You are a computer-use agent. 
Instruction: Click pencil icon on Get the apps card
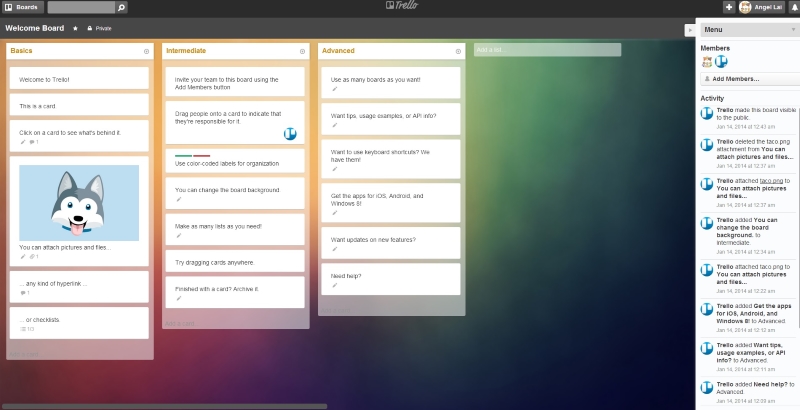pos(335,213)
